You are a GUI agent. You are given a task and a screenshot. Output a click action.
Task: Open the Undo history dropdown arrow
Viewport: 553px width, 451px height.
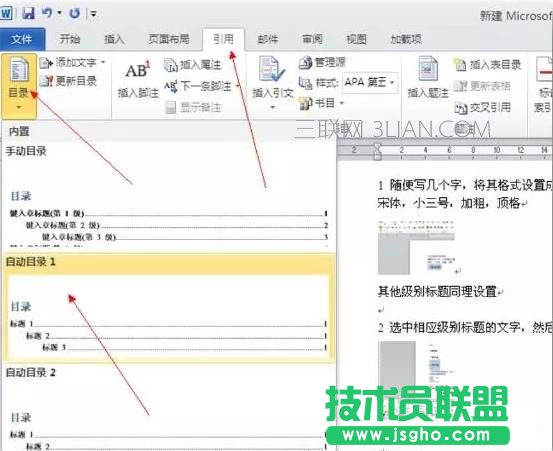point(60,13)
